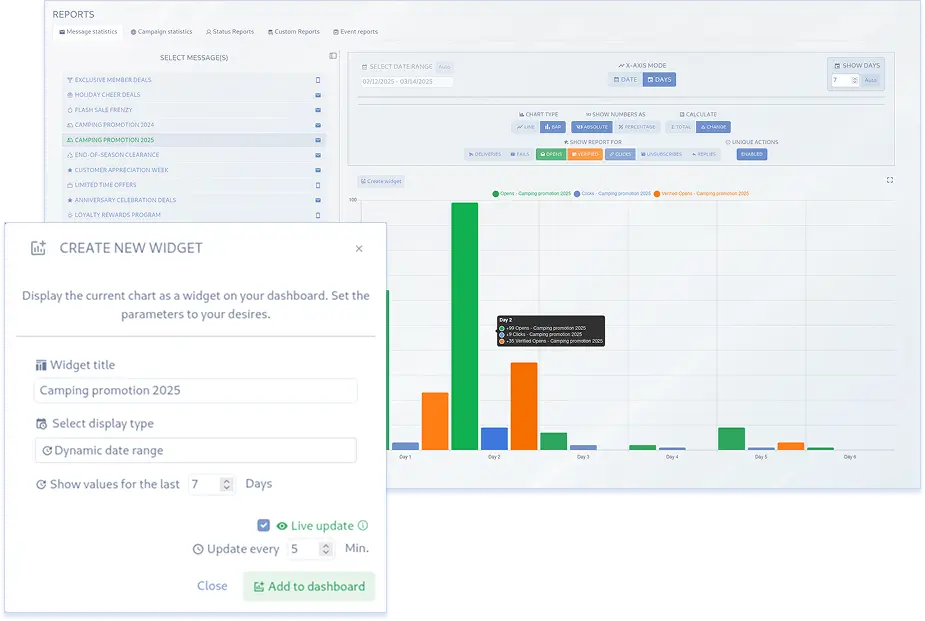The image size is (925, 621).
Task: Toggle the Live update checkbox
Action: coord(264,525)
